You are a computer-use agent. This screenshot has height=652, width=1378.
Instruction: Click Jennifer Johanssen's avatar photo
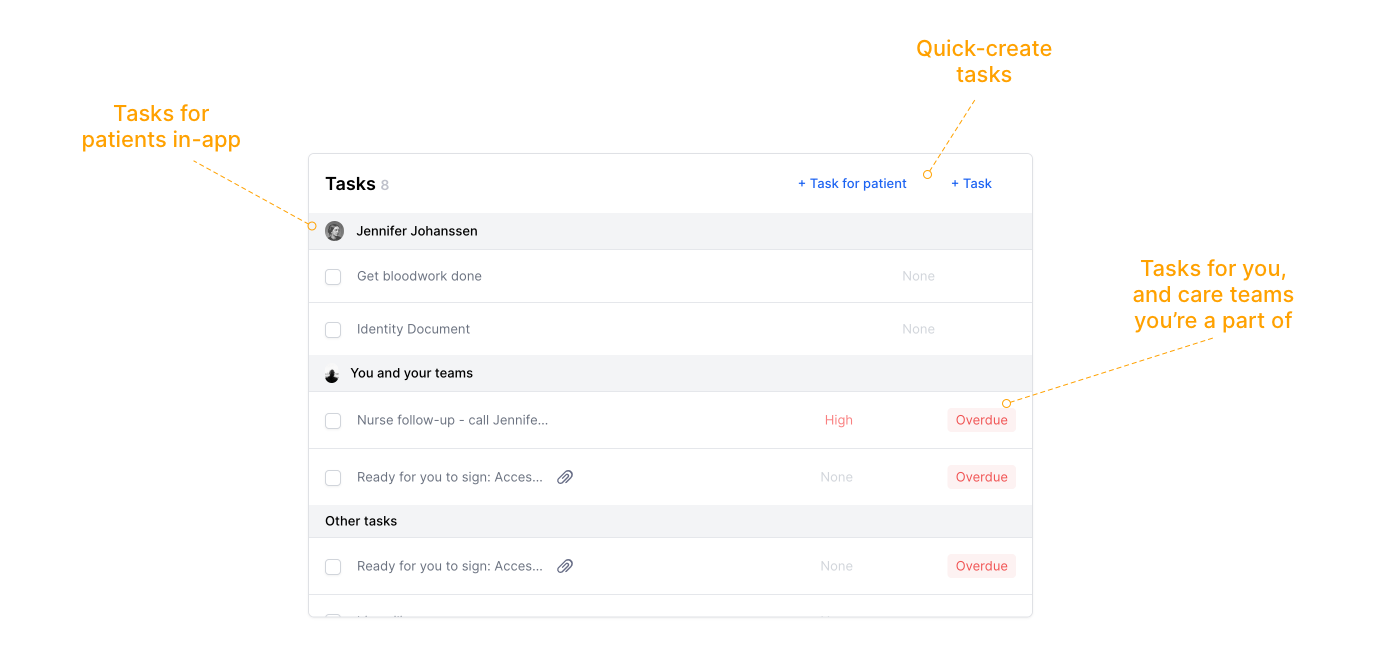coord(334,231)
